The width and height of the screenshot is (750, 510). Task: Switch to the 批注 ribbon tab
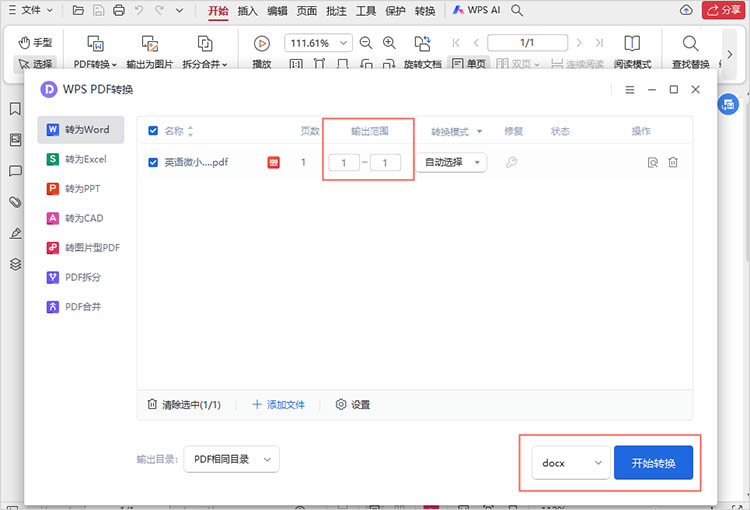tap(336, 11)
